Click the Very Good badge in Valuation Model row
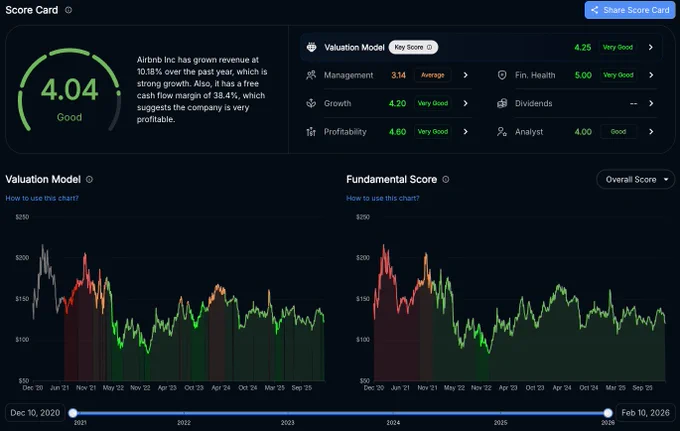Viewport: 680px width, 431px height. [x=618, y=47]
